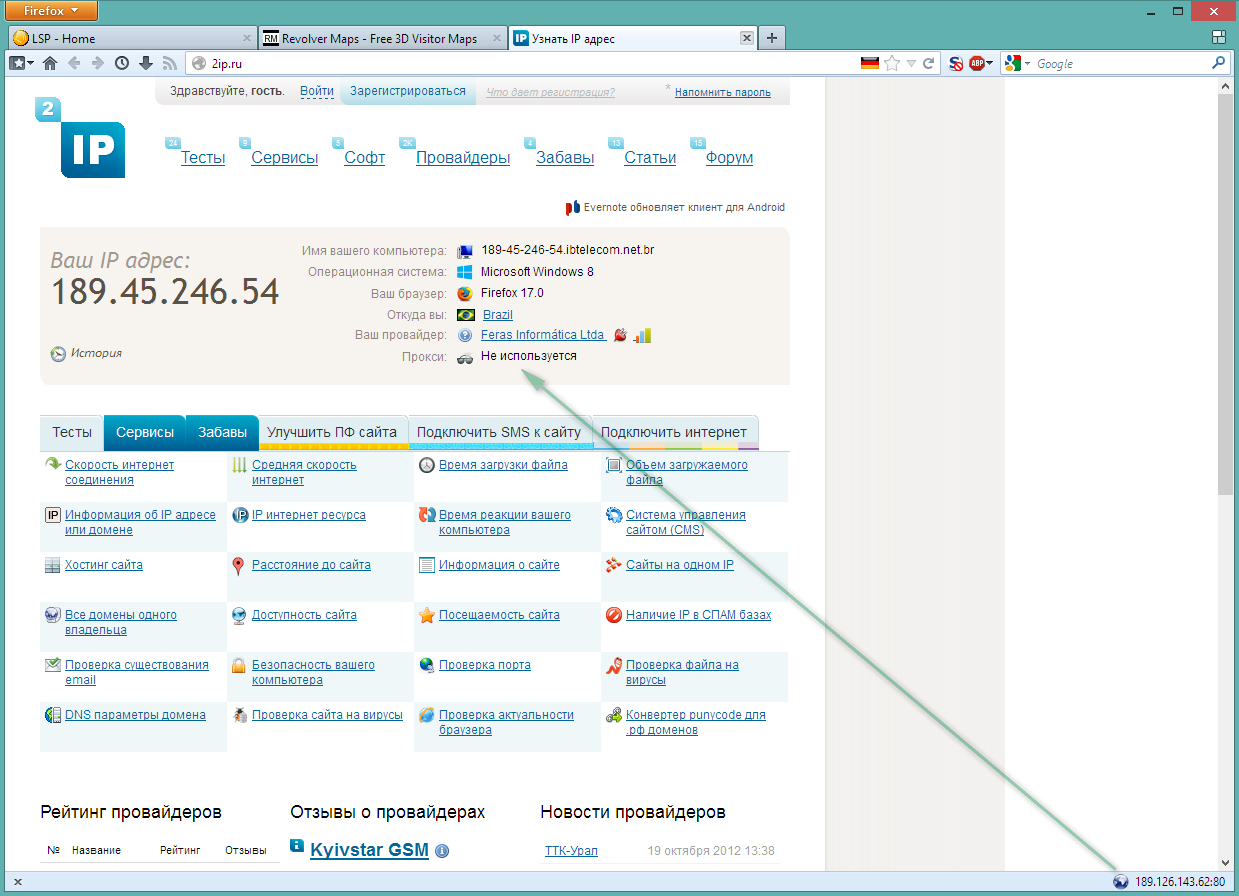Click the info icon beside Kyivstar GSM
The width and height of the screenshot is (1239, 896).
pyautogui.click(x=442, y=851)
